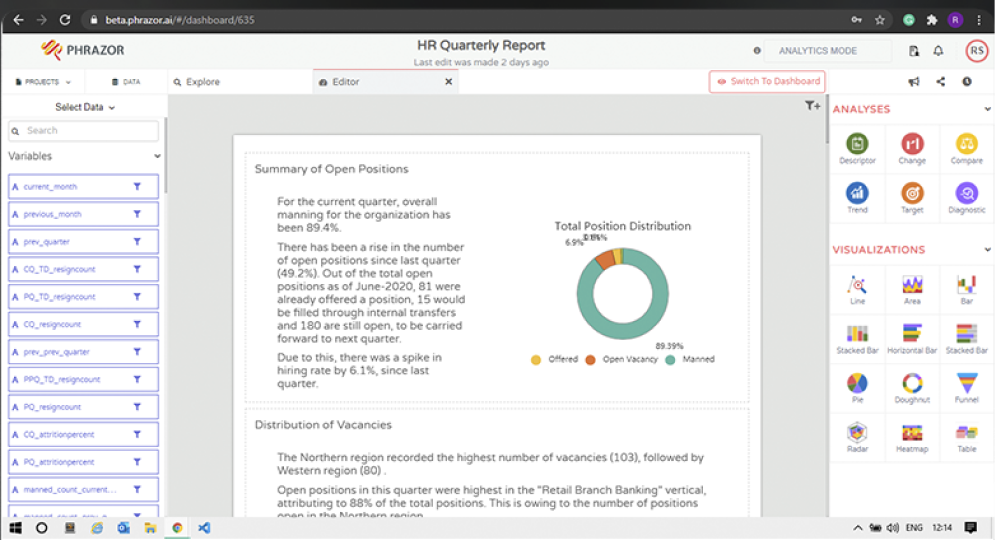The image size is (995, 540).
Task: Select the Compare analysis icon
Action: coord(966,144)
